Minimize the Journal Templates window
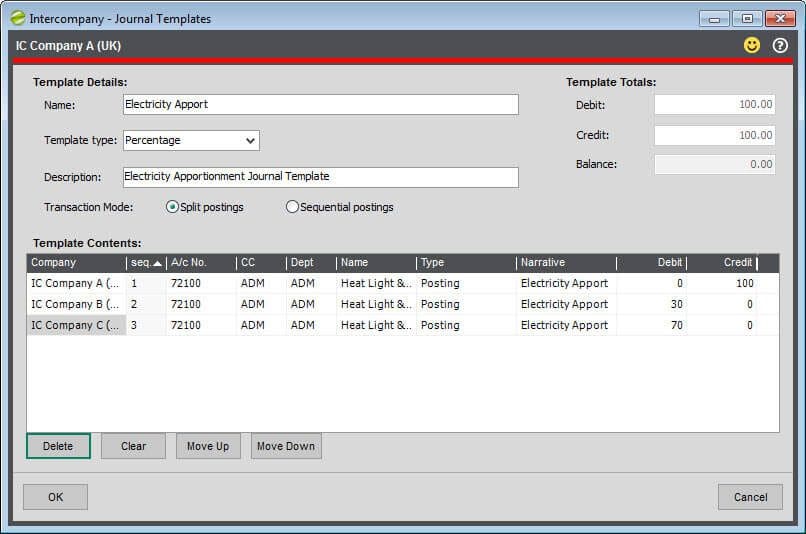Screen dimensions: 806x534 coord(715,19)
